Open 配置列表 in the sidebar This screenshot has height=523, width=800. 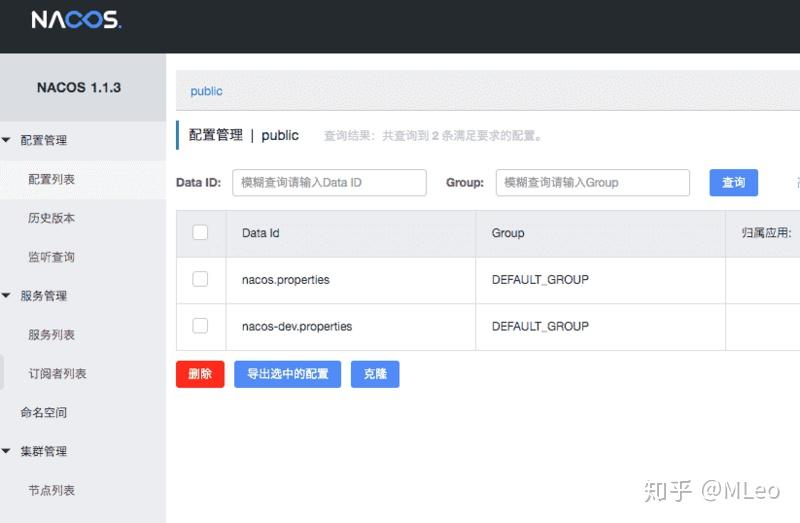52,179
